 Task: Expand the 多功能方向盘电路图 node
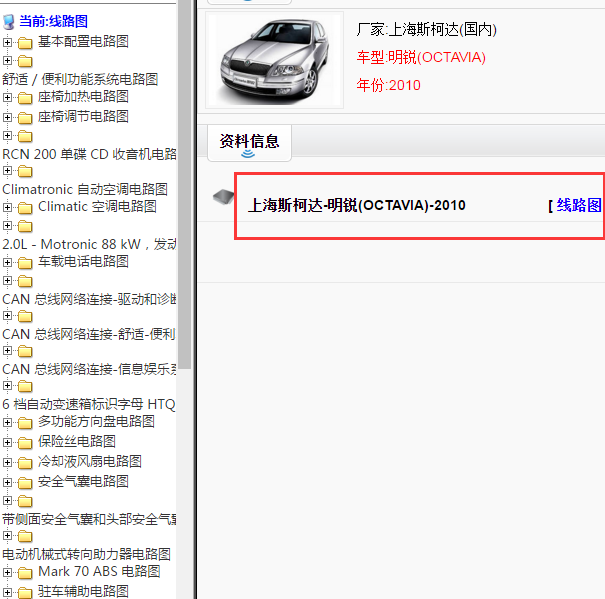[x=7, y=422]
